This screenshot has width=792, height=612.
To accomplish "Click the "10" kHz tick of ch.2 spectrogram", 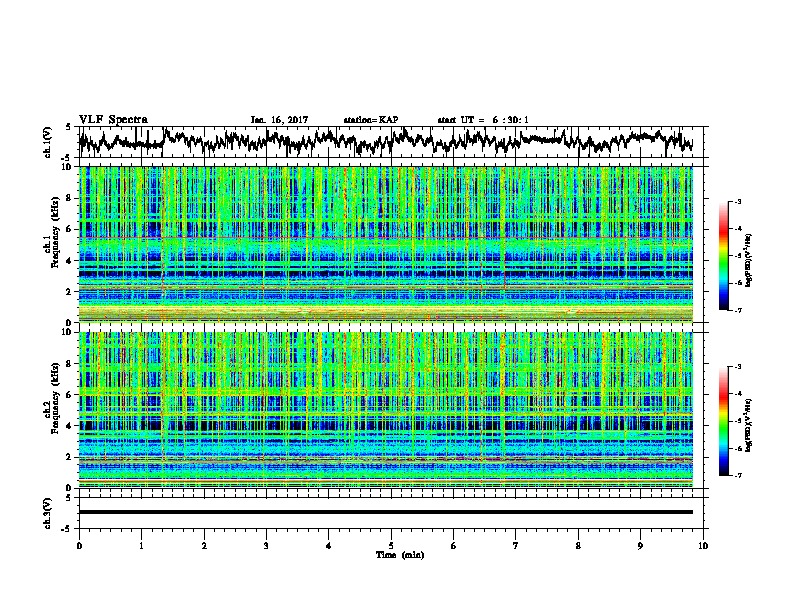I will coord(68,332).
